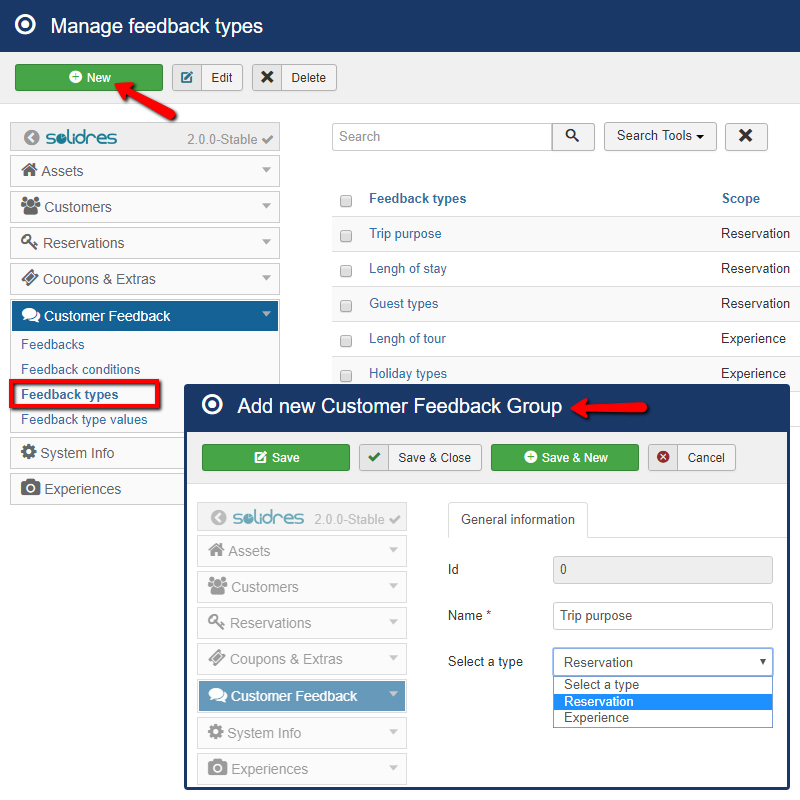Click the Assets home icon

(x=30, y=171)
